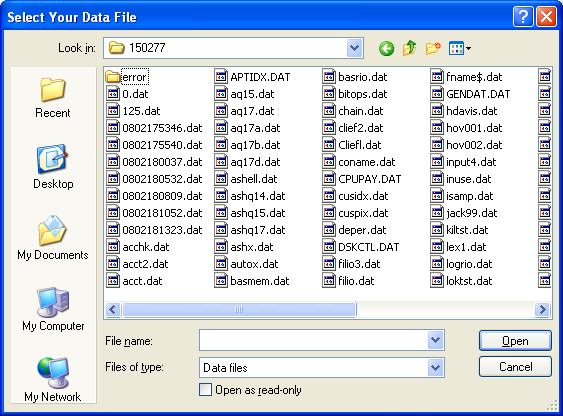Go up one folder level

tap(410, 48)
